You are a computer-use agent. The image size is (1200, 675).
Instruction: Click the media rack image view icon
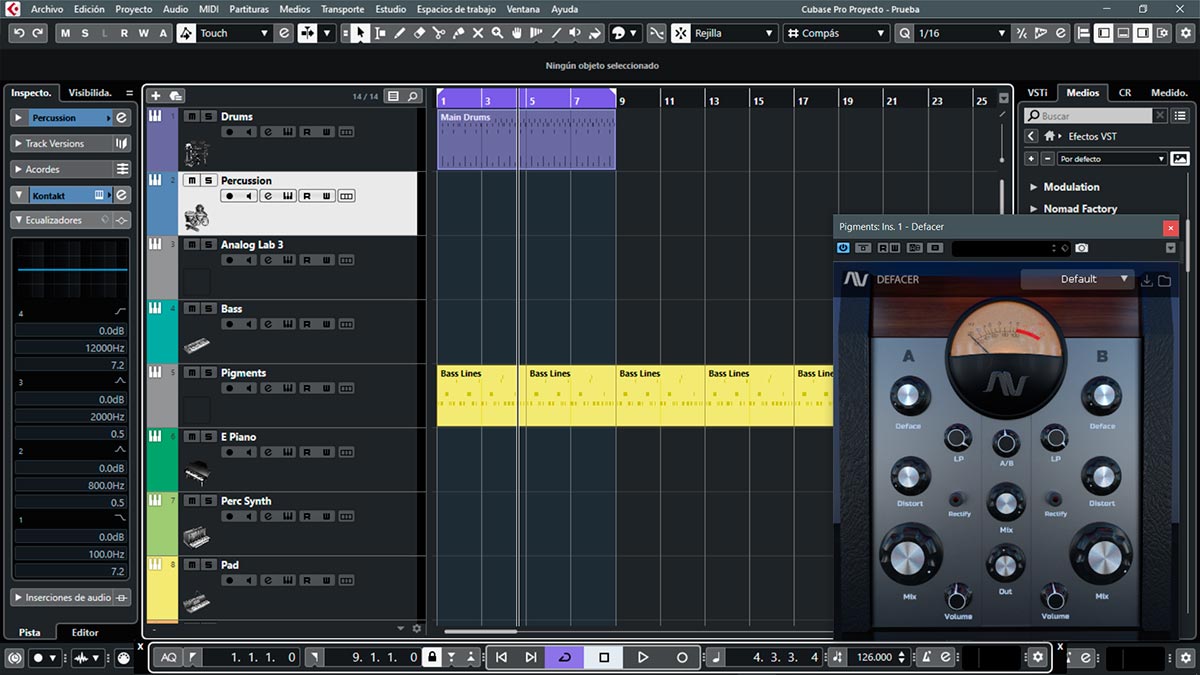point(1180,159)
